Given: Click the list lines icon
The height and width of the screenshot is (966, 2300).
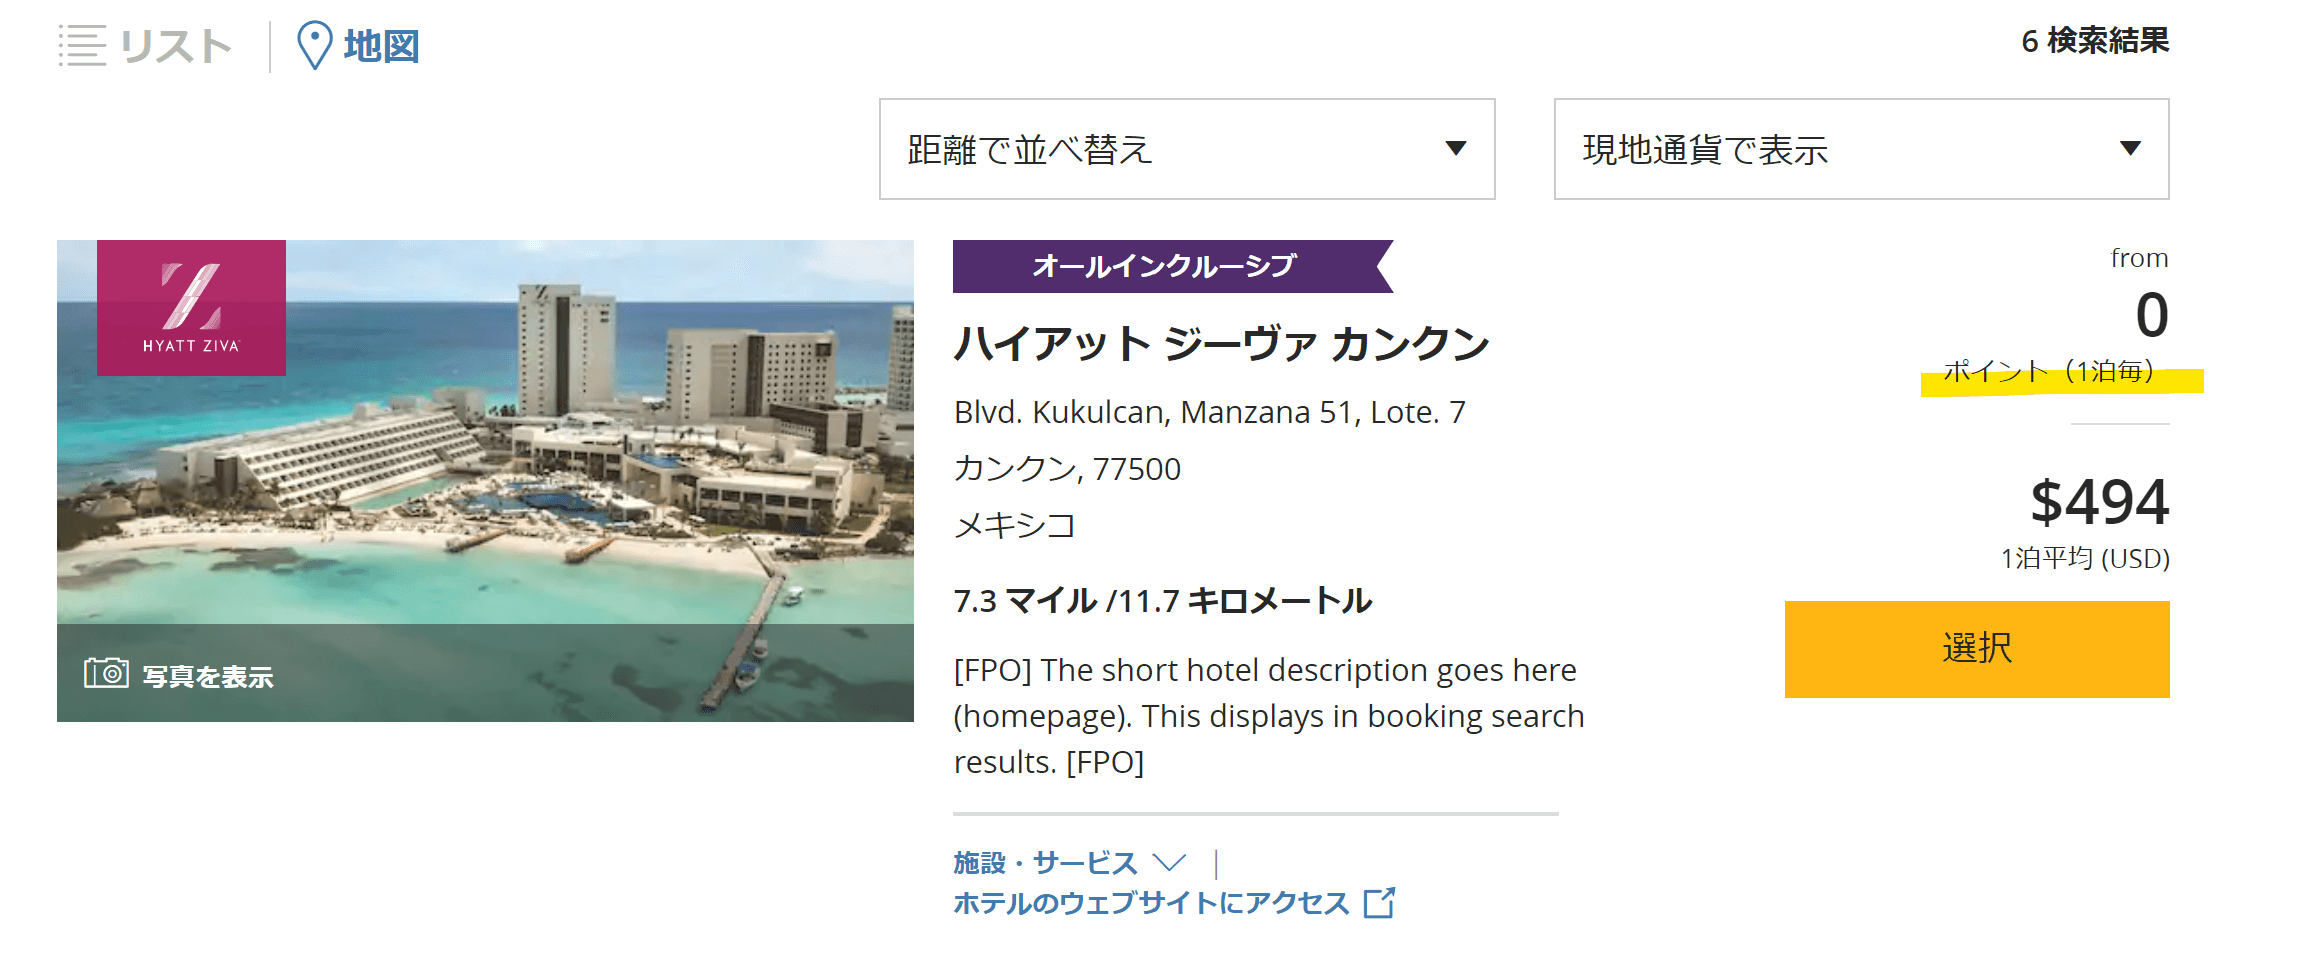Looking at the screenshot, I should click(x=82, y=46).
